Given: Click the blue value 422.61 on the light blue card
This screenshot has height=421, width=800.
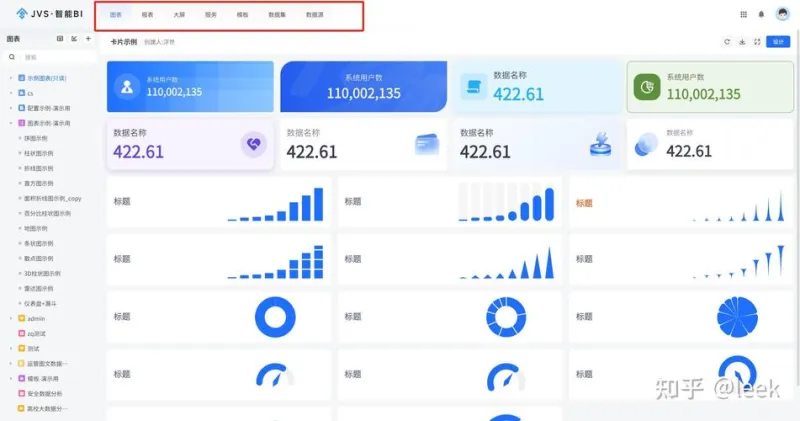Looking at the screenshot, I should [518, 94].
